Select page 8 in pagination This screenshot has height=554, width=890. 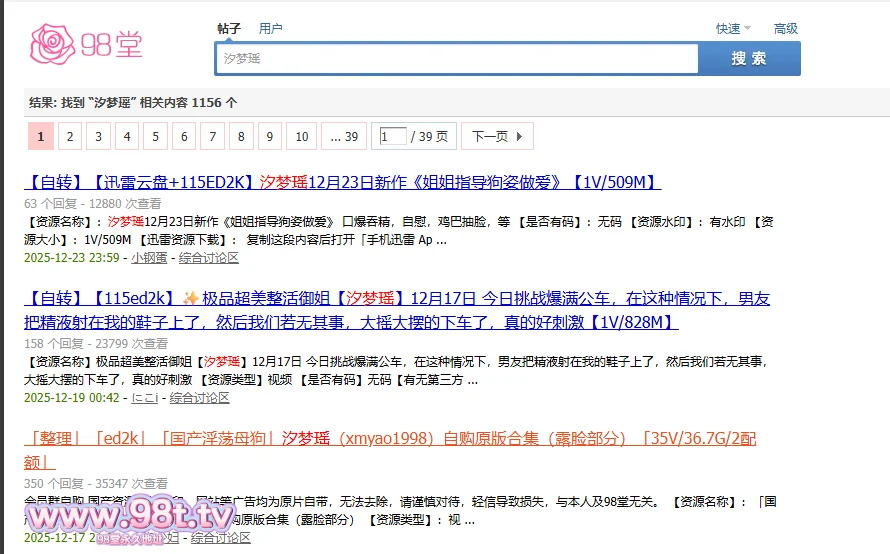(x=241, y=136)
